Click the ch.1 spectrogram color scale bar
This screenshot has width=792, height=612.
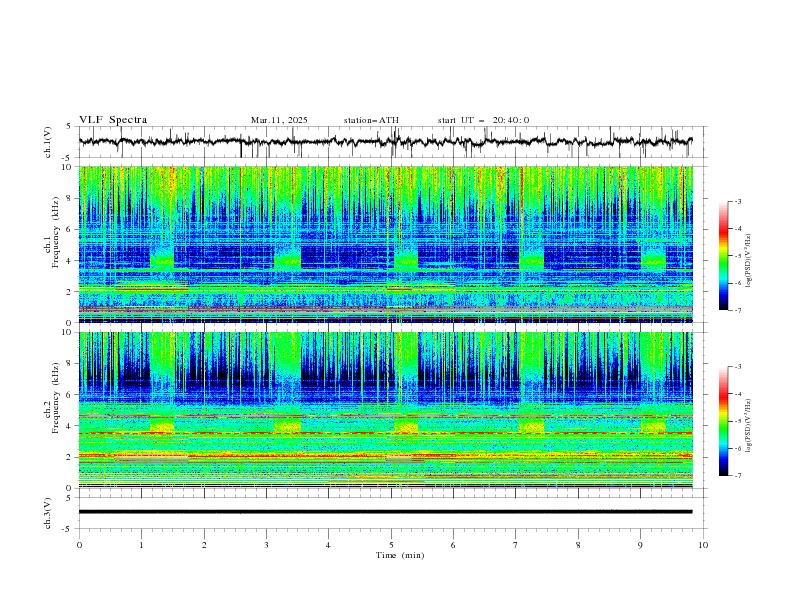coord(724,256)
